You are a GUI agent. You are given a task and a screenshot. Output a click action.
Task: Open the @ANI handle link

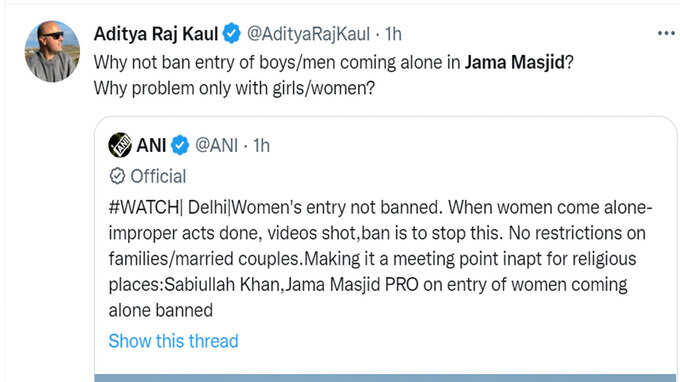coord(216,145)
